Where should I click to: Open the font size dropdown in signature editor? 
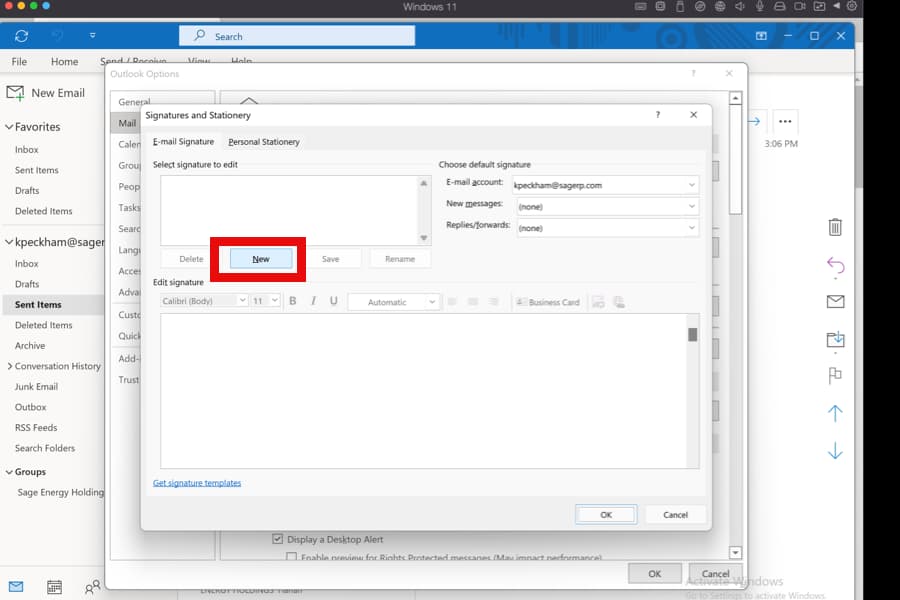[x=263, y=302]
